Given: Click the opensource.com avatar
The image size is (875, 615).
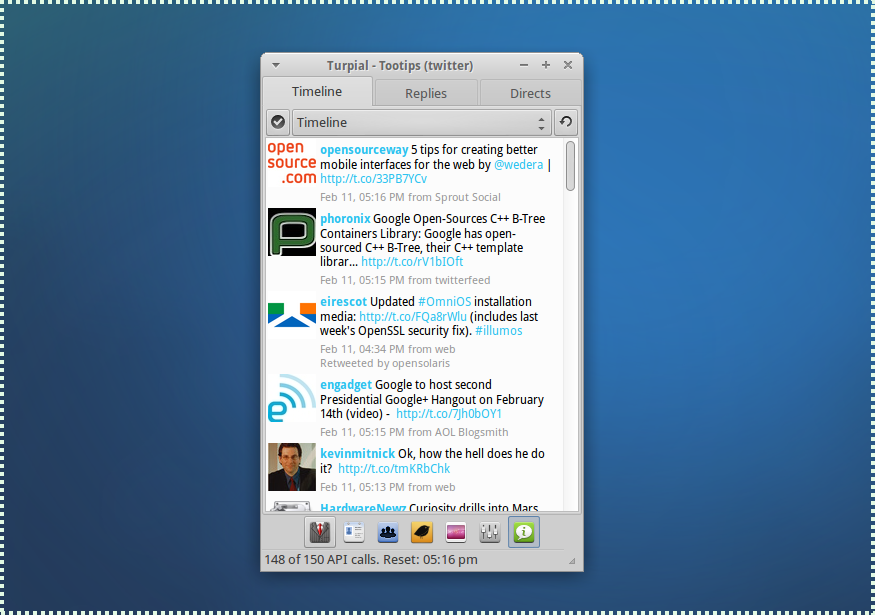Looking at the screenshot, I should coord(292,163).
